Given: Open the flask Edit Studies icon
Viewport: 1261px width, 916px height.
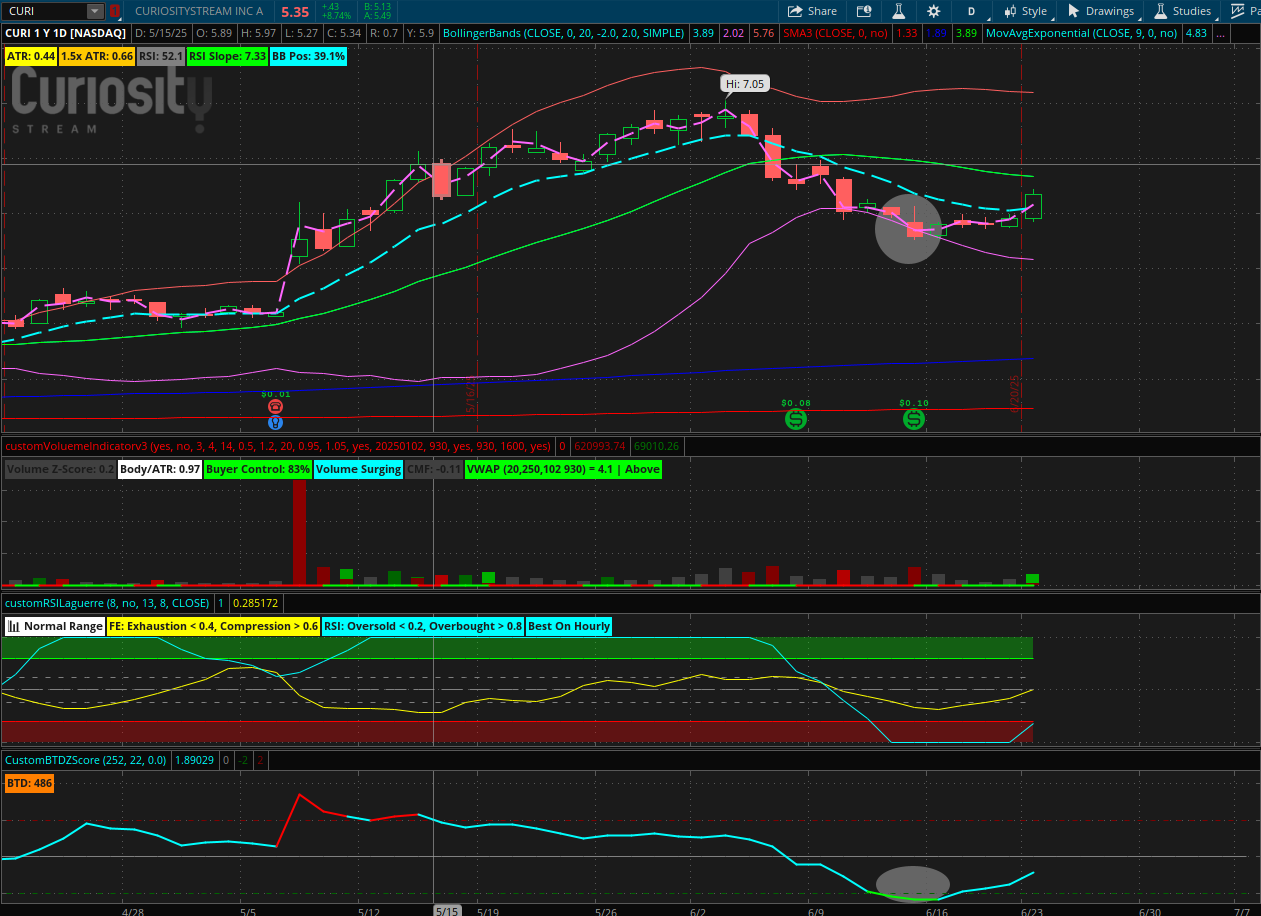Looking at the screenshot, I should (898, 11).
